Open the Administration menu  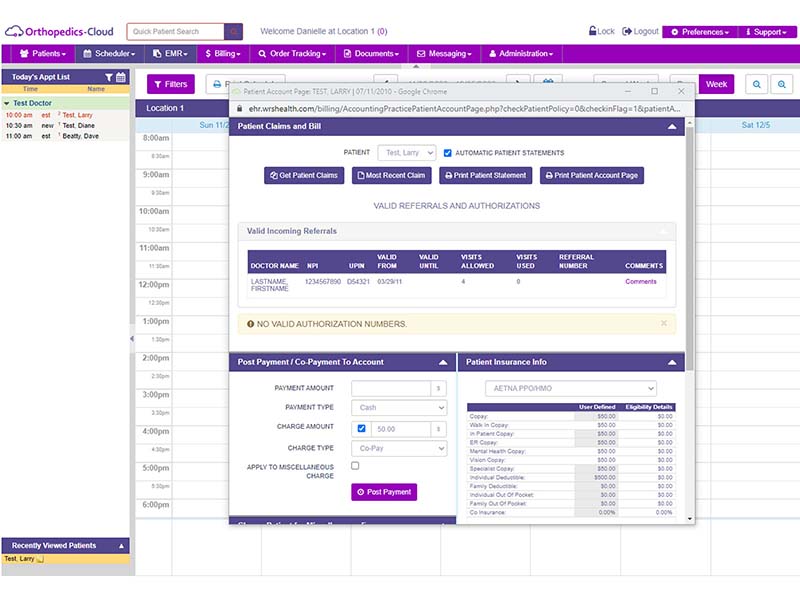tap(521, 54)
